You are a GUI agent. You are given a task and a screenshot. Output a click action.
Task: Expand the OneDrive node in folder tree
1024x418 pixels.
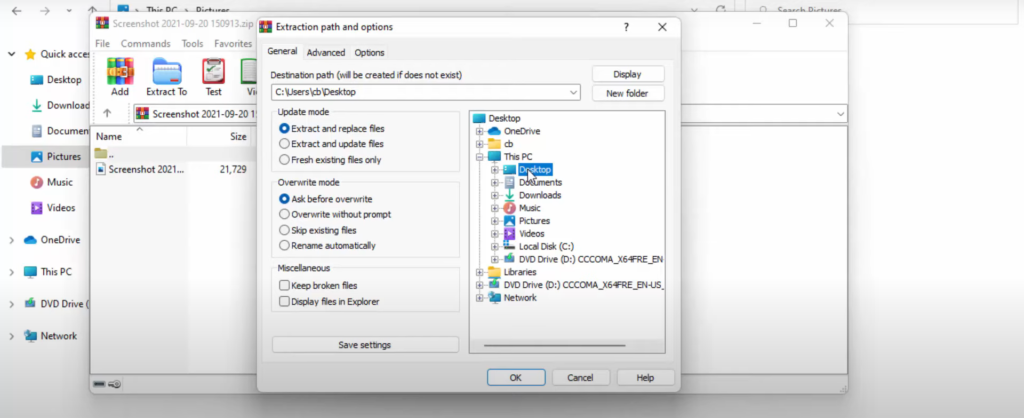click(480, 131)
